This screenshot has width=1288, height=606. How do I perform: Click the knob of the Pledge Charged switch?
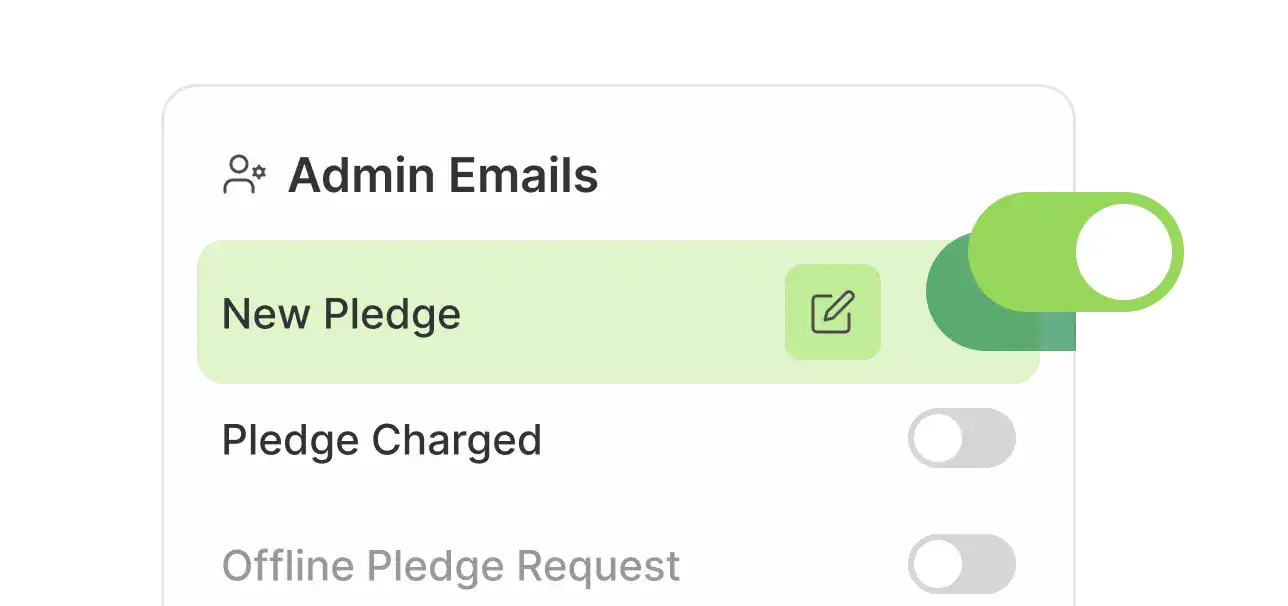(938, 438)
